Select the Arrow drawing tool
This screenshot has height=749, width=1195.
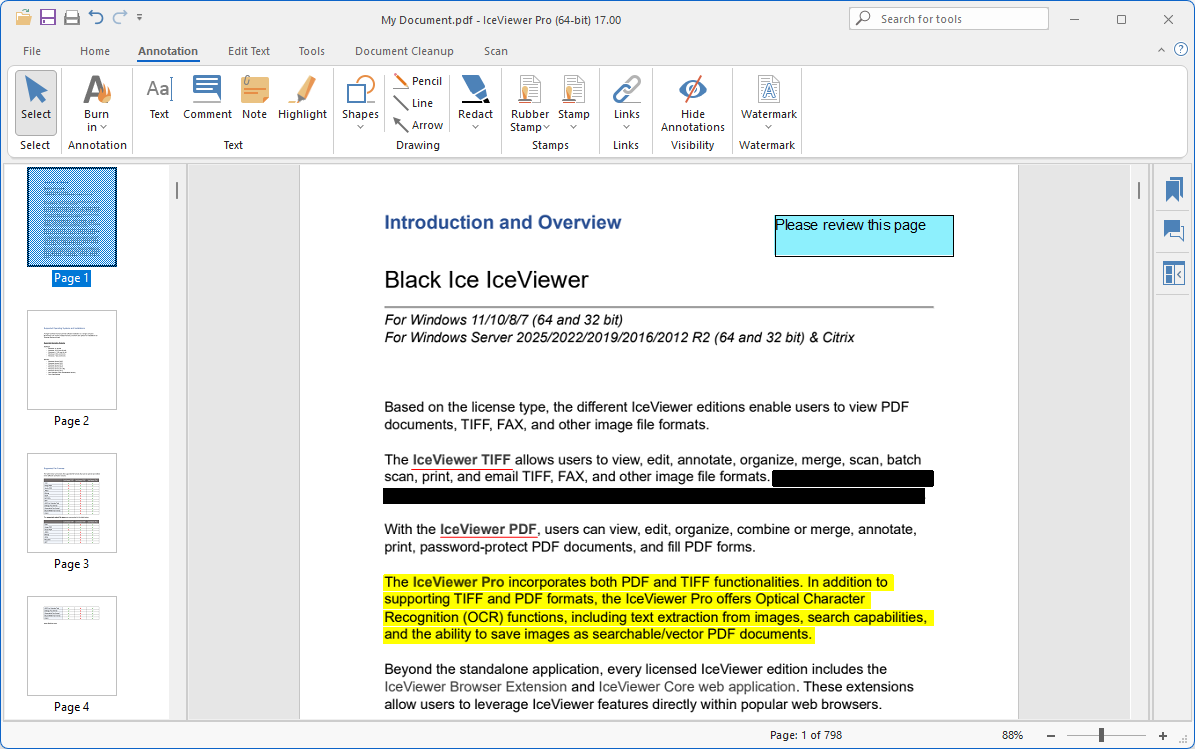pos(418,125)
